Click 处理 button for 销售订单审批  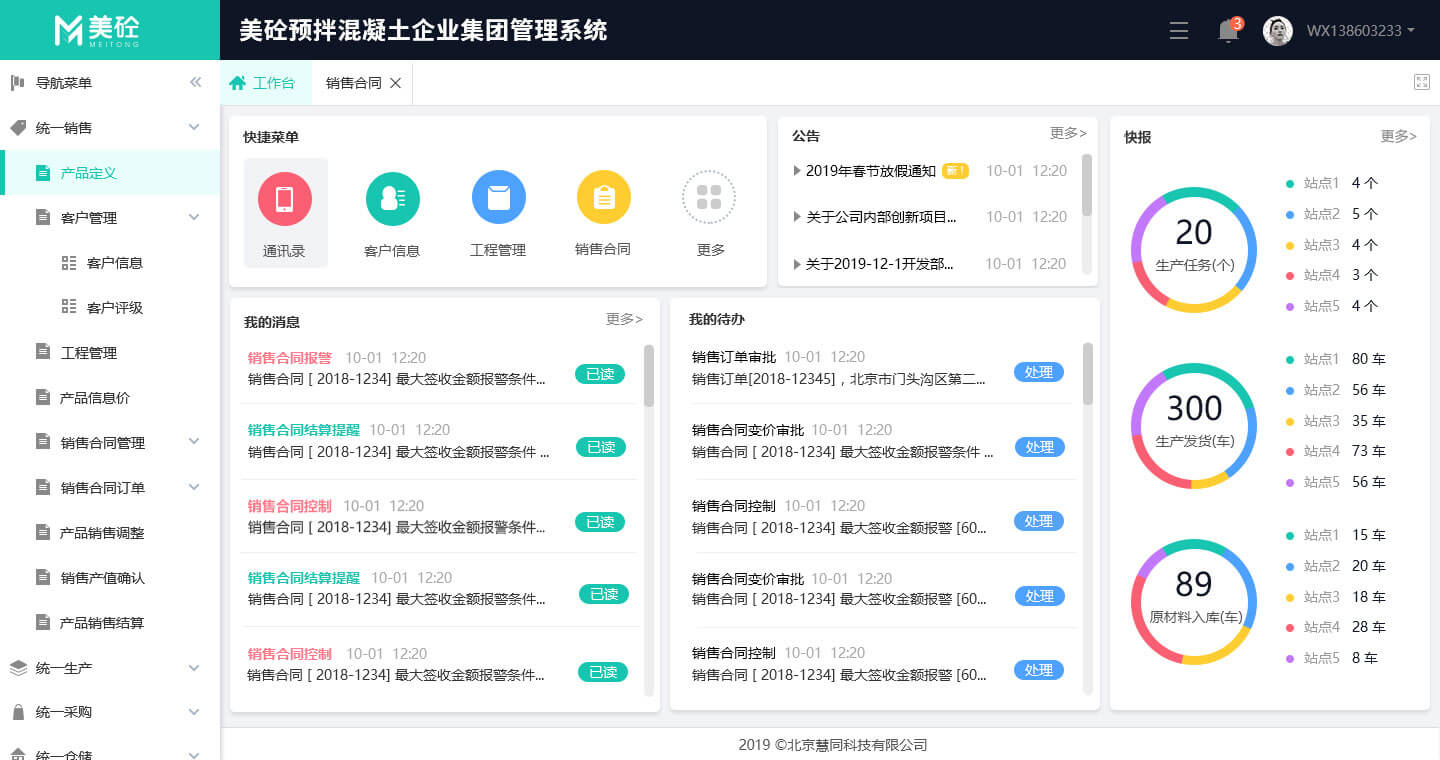[1039, 372]
